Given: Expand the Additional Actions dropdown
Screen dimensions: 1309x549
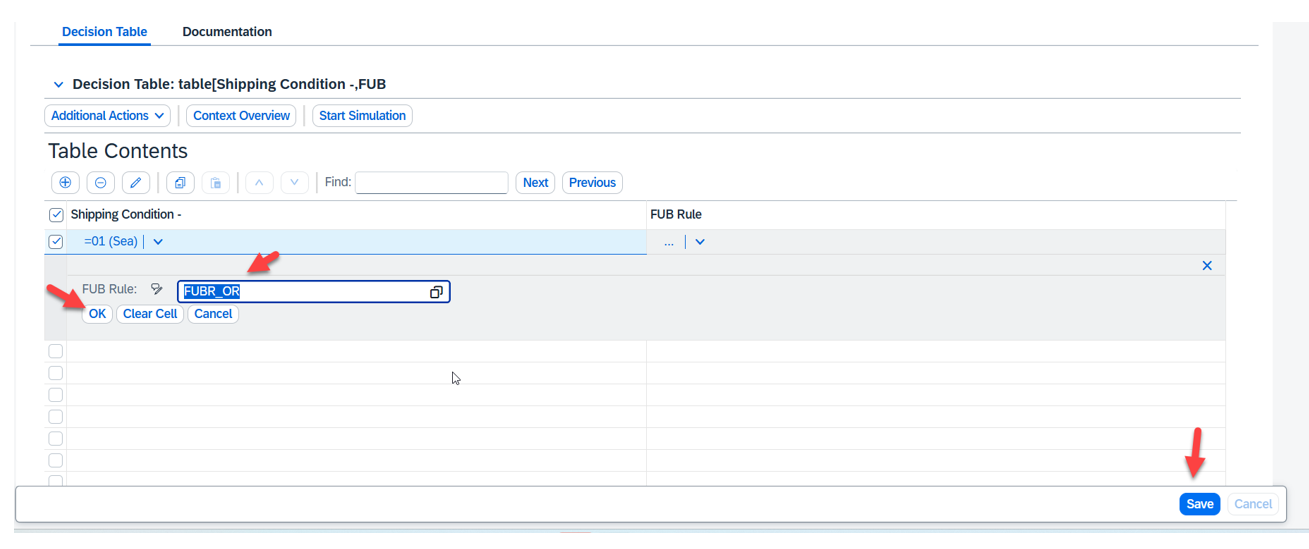Looking at the screenshot, I should (107, 116).
